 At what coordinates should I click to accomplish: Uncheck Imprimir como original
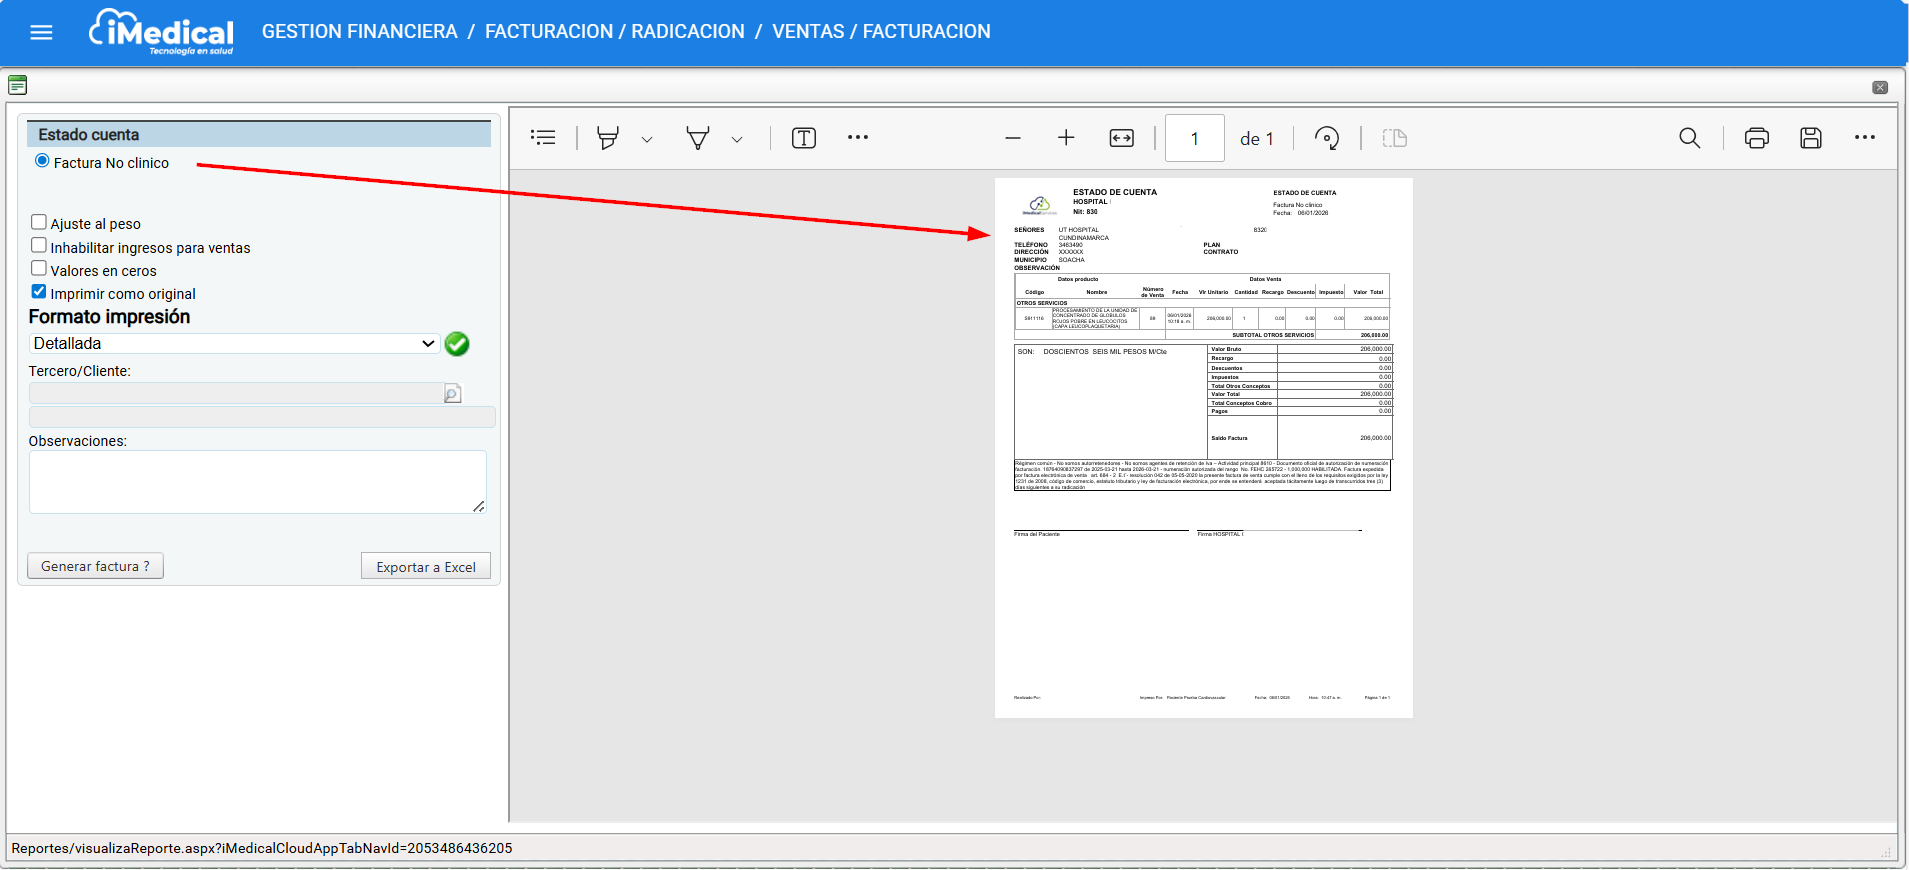tap(39, 292)
